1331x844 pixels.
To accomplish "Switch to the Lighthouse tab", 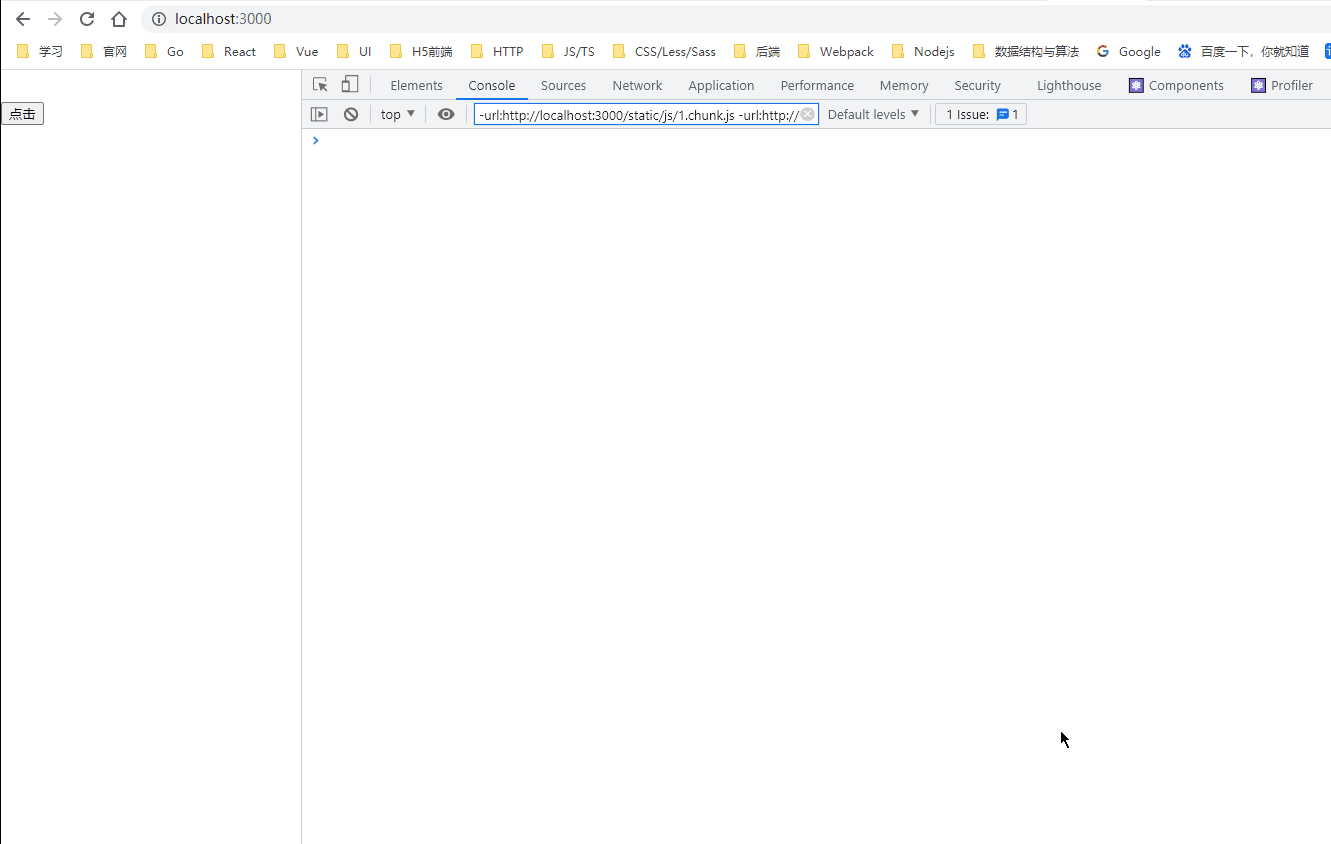I will click(x=1069, y=85).
